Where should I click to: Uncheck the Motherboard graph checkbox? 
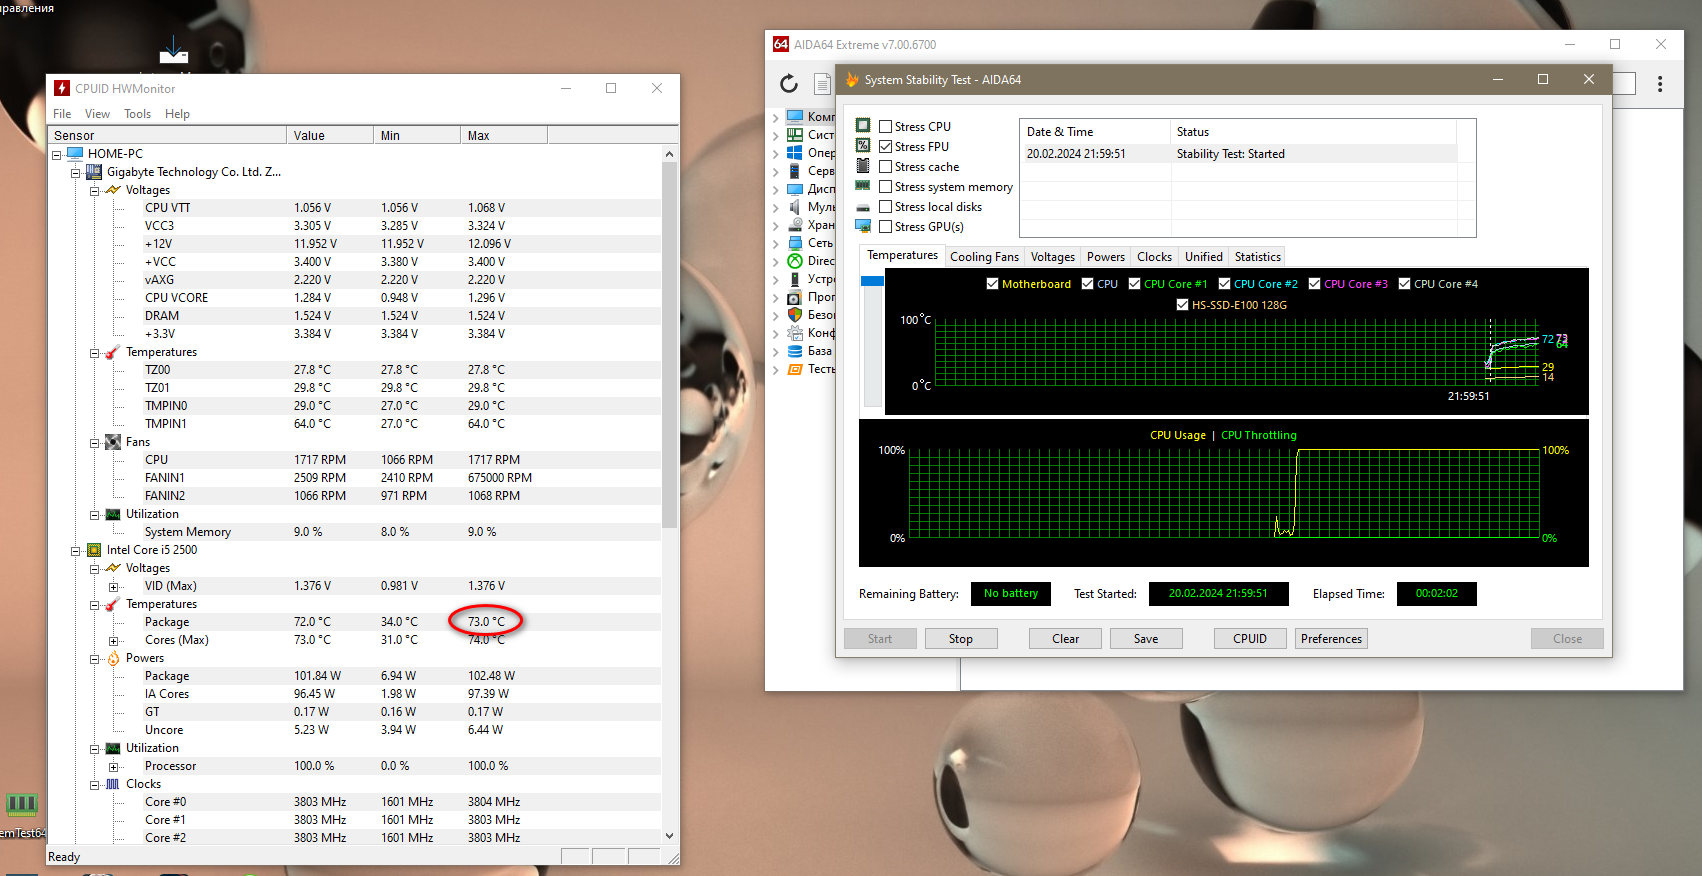992,284
